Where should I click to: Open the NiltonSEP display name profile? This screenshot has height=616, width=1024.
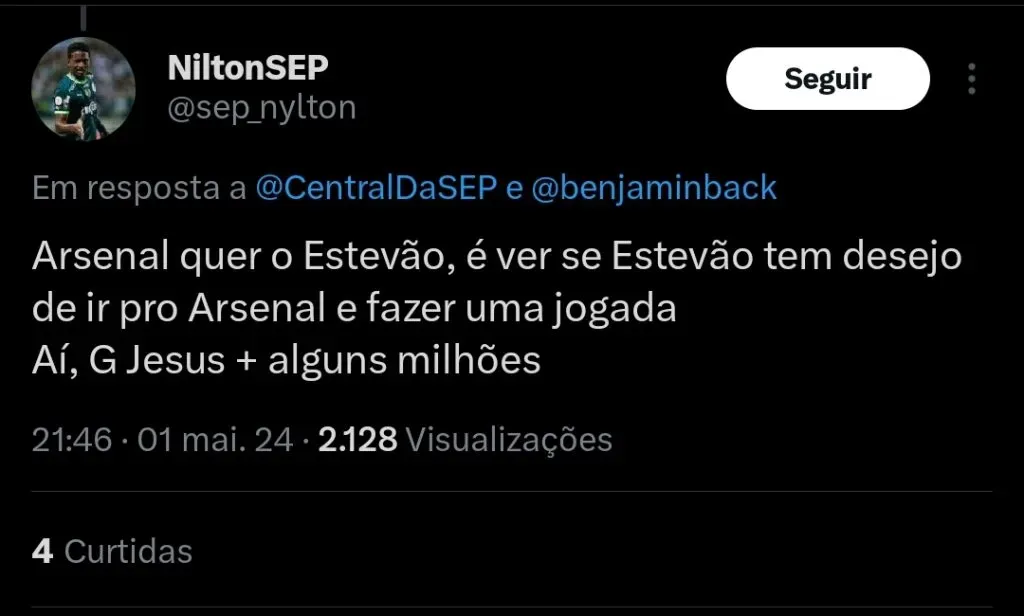(x=247, y=67)
